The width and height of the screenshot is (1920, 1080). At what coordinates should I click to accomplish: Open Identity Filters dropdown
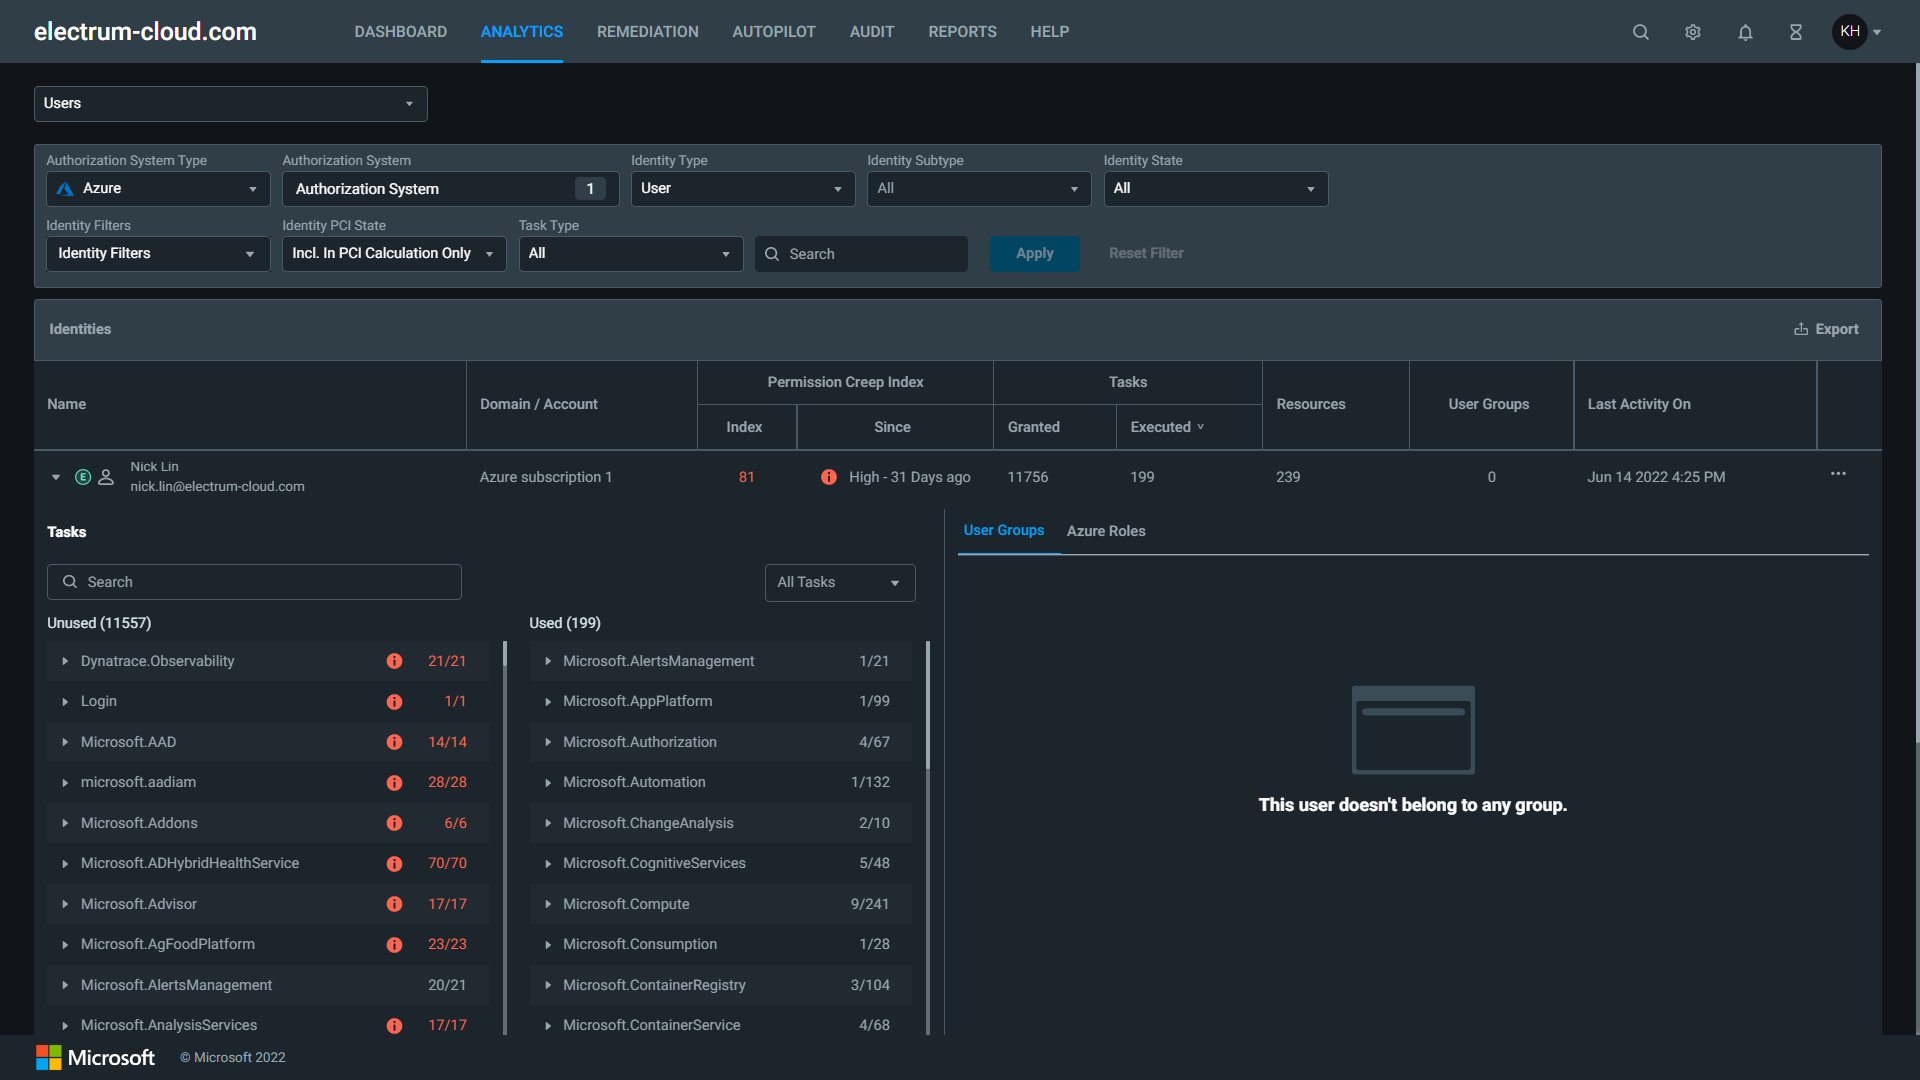[158, 254]
